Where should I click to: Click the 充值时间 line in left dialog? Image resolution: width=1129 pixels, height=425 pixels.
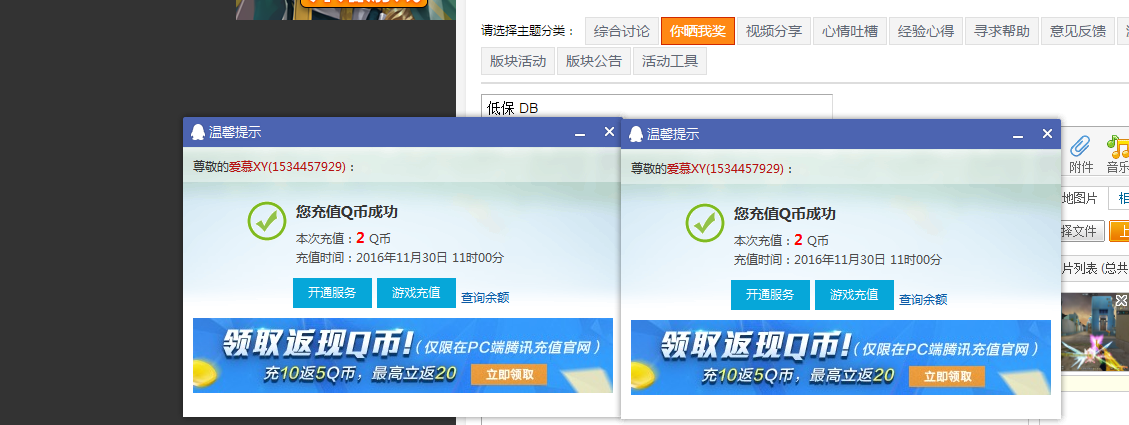(400, 258)
